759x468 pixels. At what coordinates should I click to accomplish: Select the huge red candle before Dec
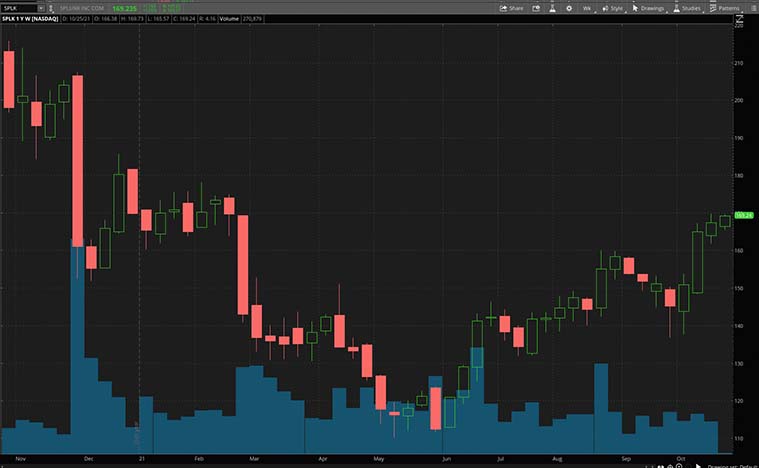(77, 161)
